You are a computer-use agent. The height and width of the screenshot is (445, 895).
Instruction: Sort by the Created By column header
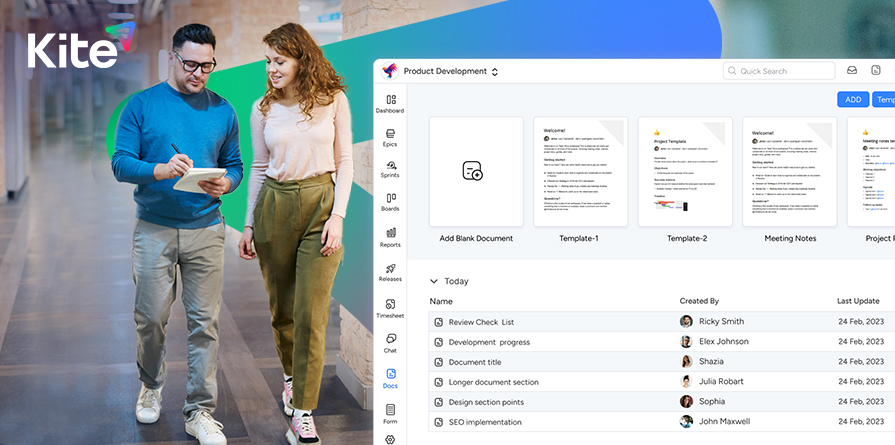click(699, 301)
